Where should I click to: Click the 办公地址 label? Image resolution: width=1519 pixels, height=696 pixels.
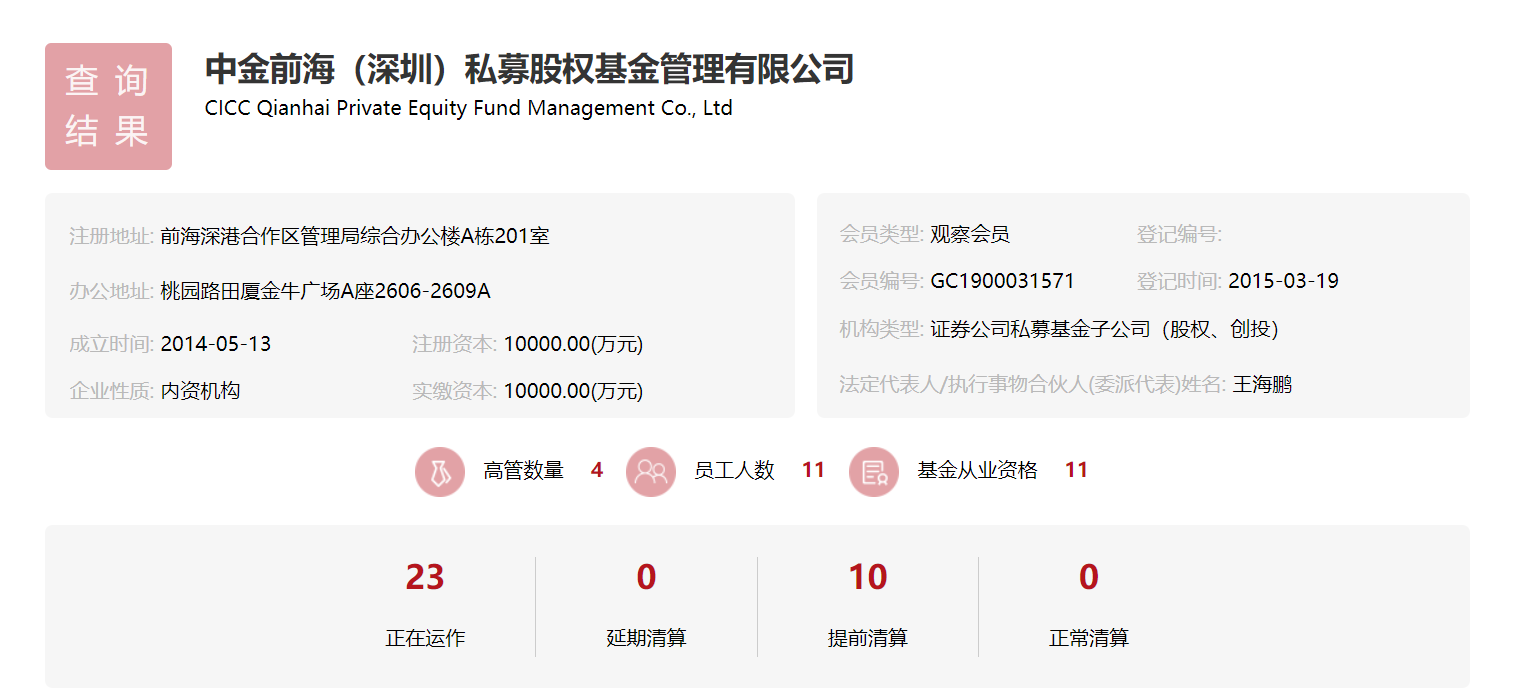112,291
